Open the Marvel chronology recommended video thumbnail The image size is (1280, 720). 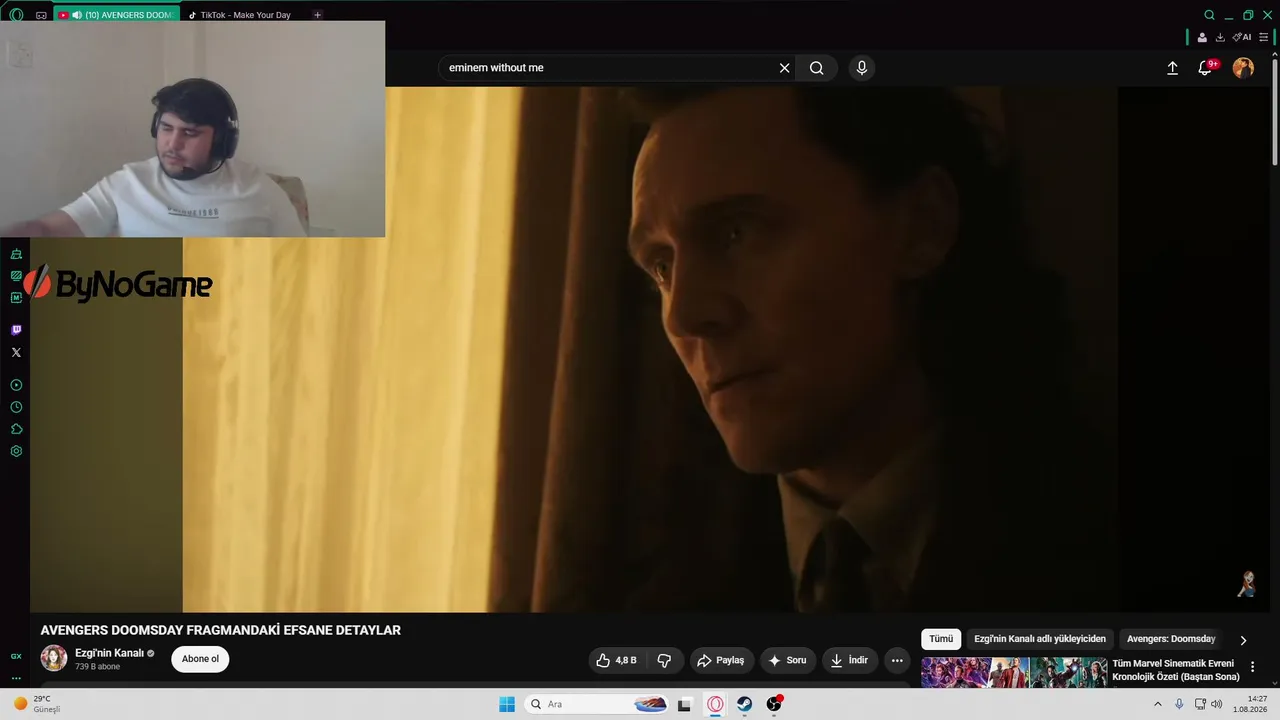click(x=1014, y=672)
